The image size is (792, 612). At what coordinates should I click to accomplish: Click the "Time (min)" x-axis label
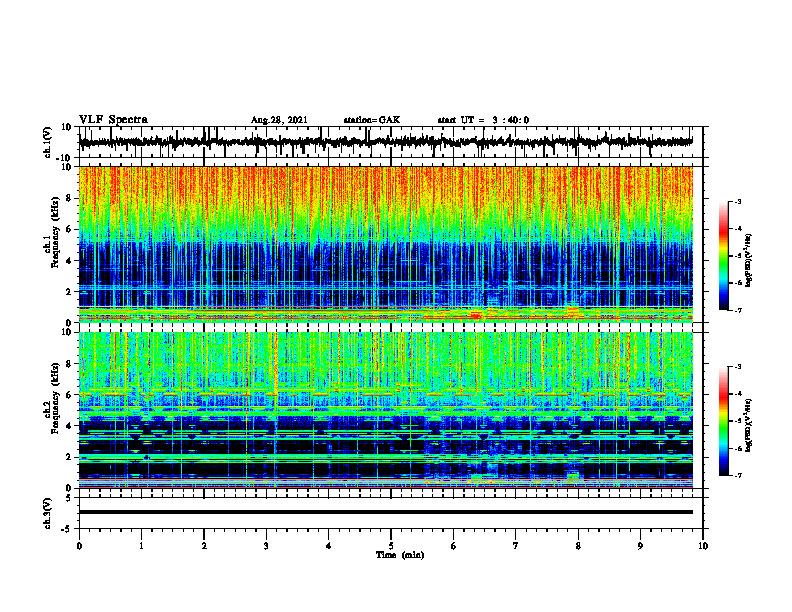tap(400, 555)
